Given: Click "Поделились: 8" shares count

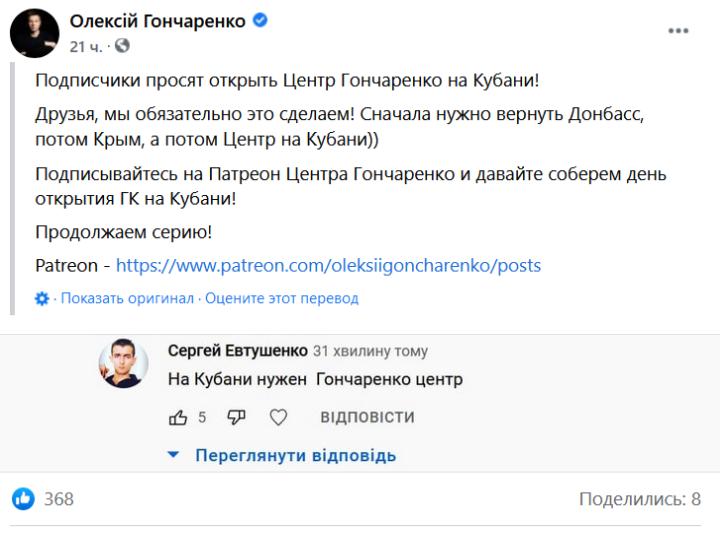Looking at the screenshot, I should click(639, 498).
